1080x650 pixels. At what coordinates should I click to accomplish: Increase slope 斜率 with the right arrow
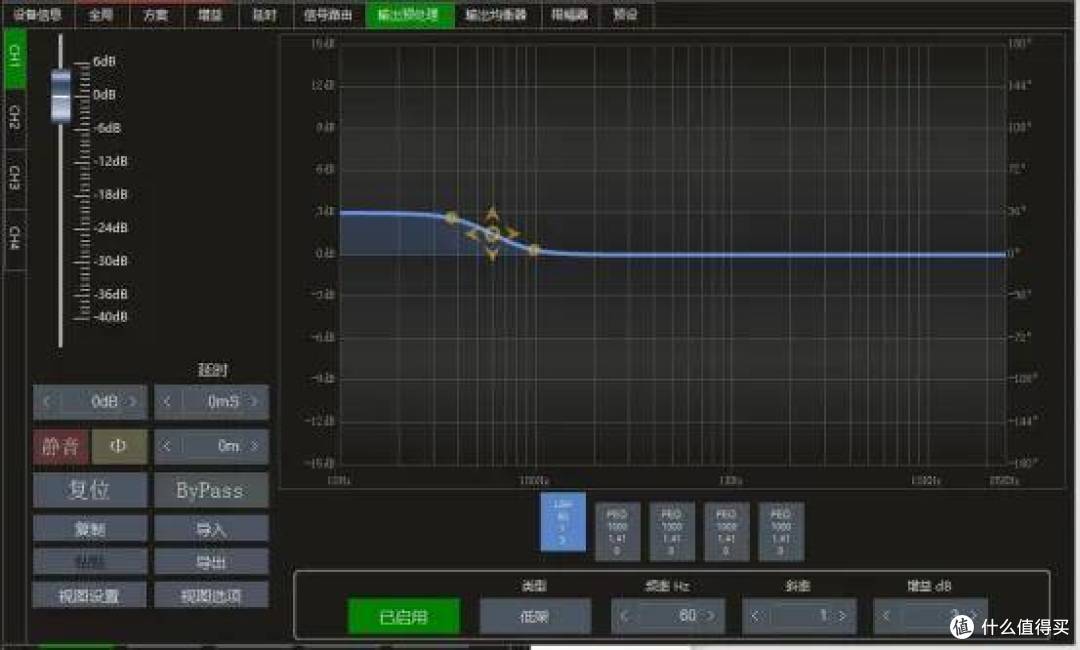tap(842, 616)
